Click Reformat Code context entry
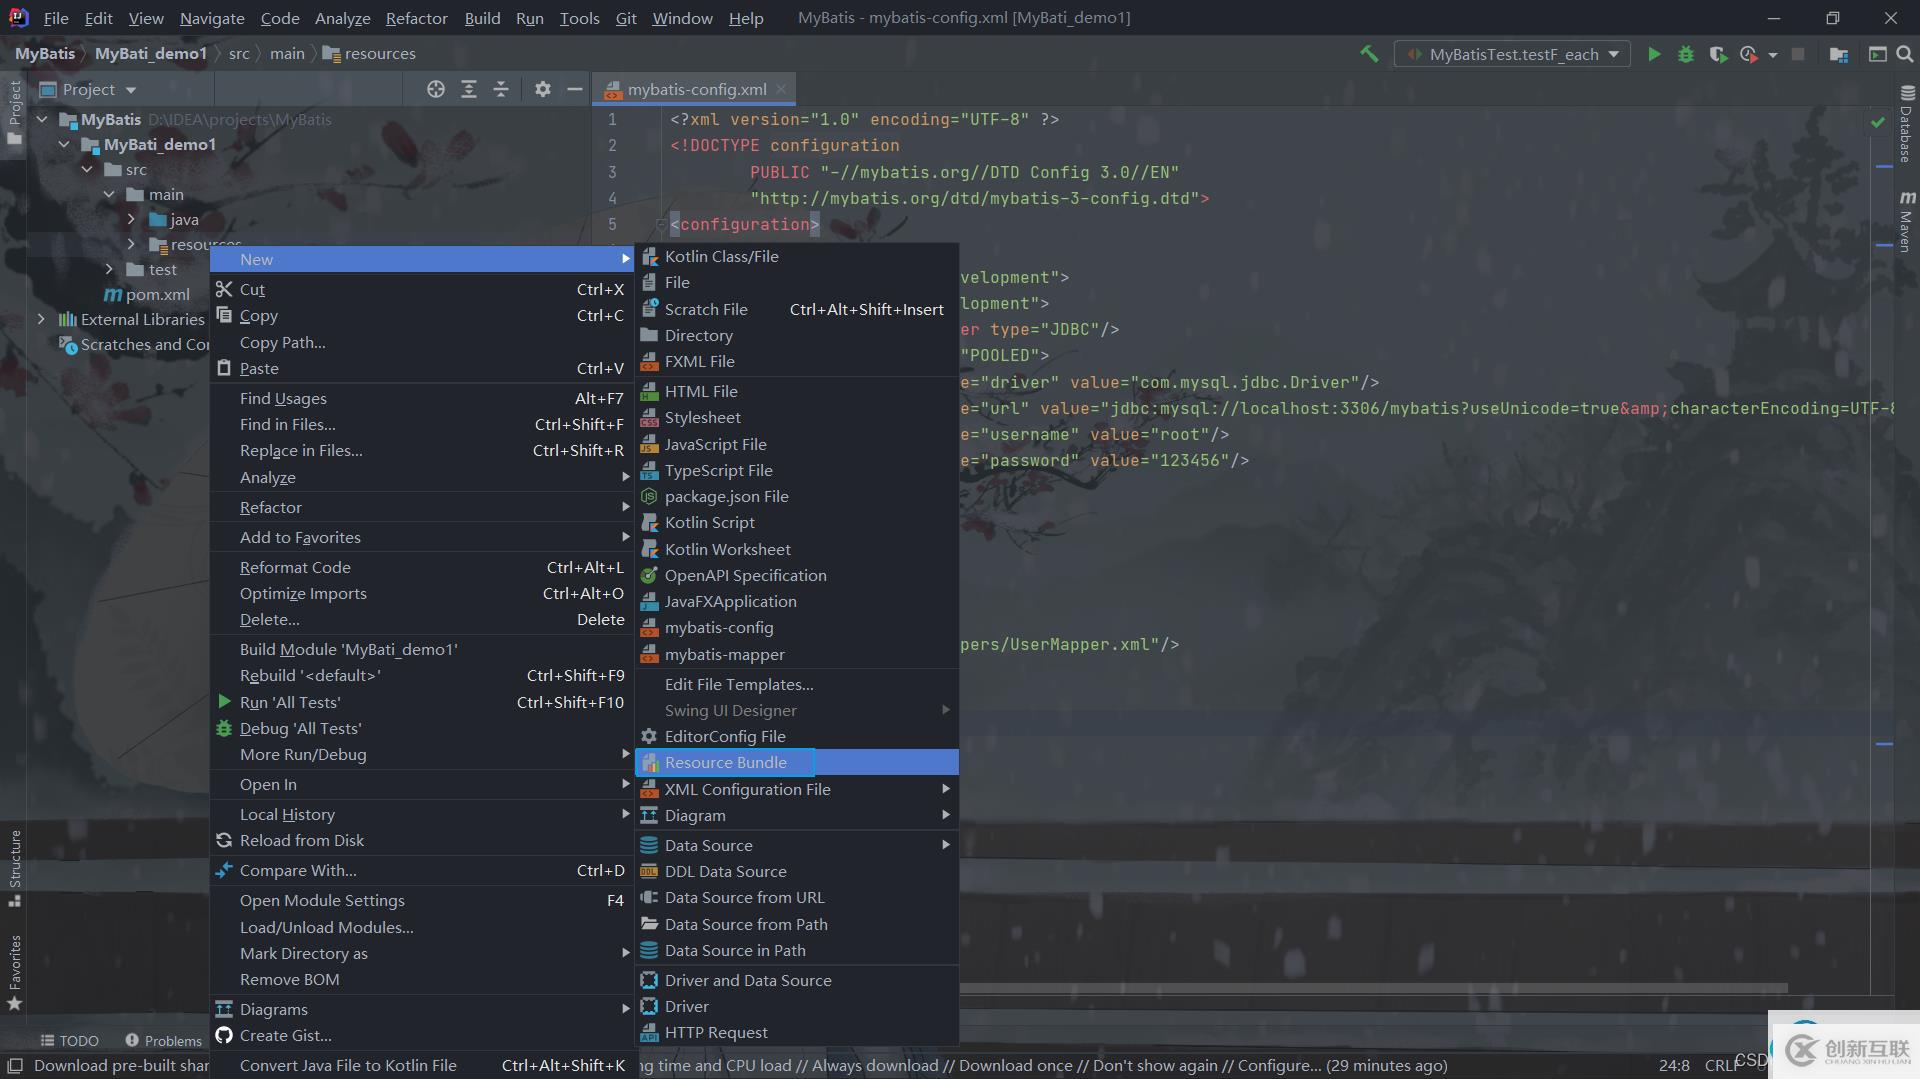The height and width of the screenshot is (1079, 1920). [422, 567]
